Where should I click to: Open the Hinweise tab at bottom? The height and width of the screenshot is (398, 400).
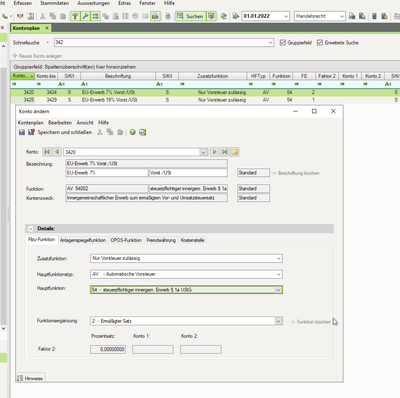click(30, 378)
